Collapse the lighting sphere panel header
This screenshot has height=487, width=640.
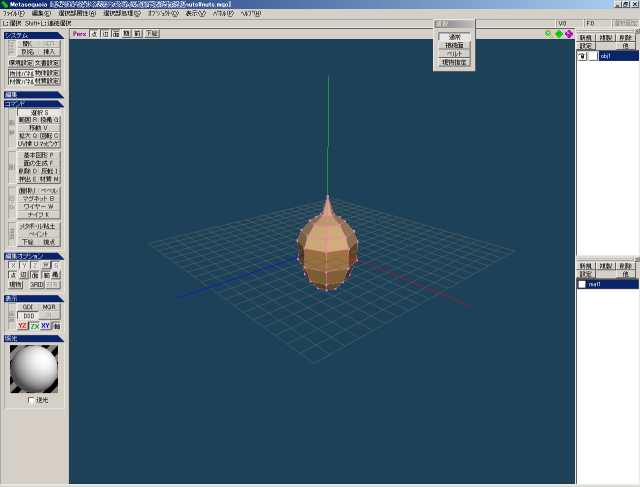tap(33, 338)
